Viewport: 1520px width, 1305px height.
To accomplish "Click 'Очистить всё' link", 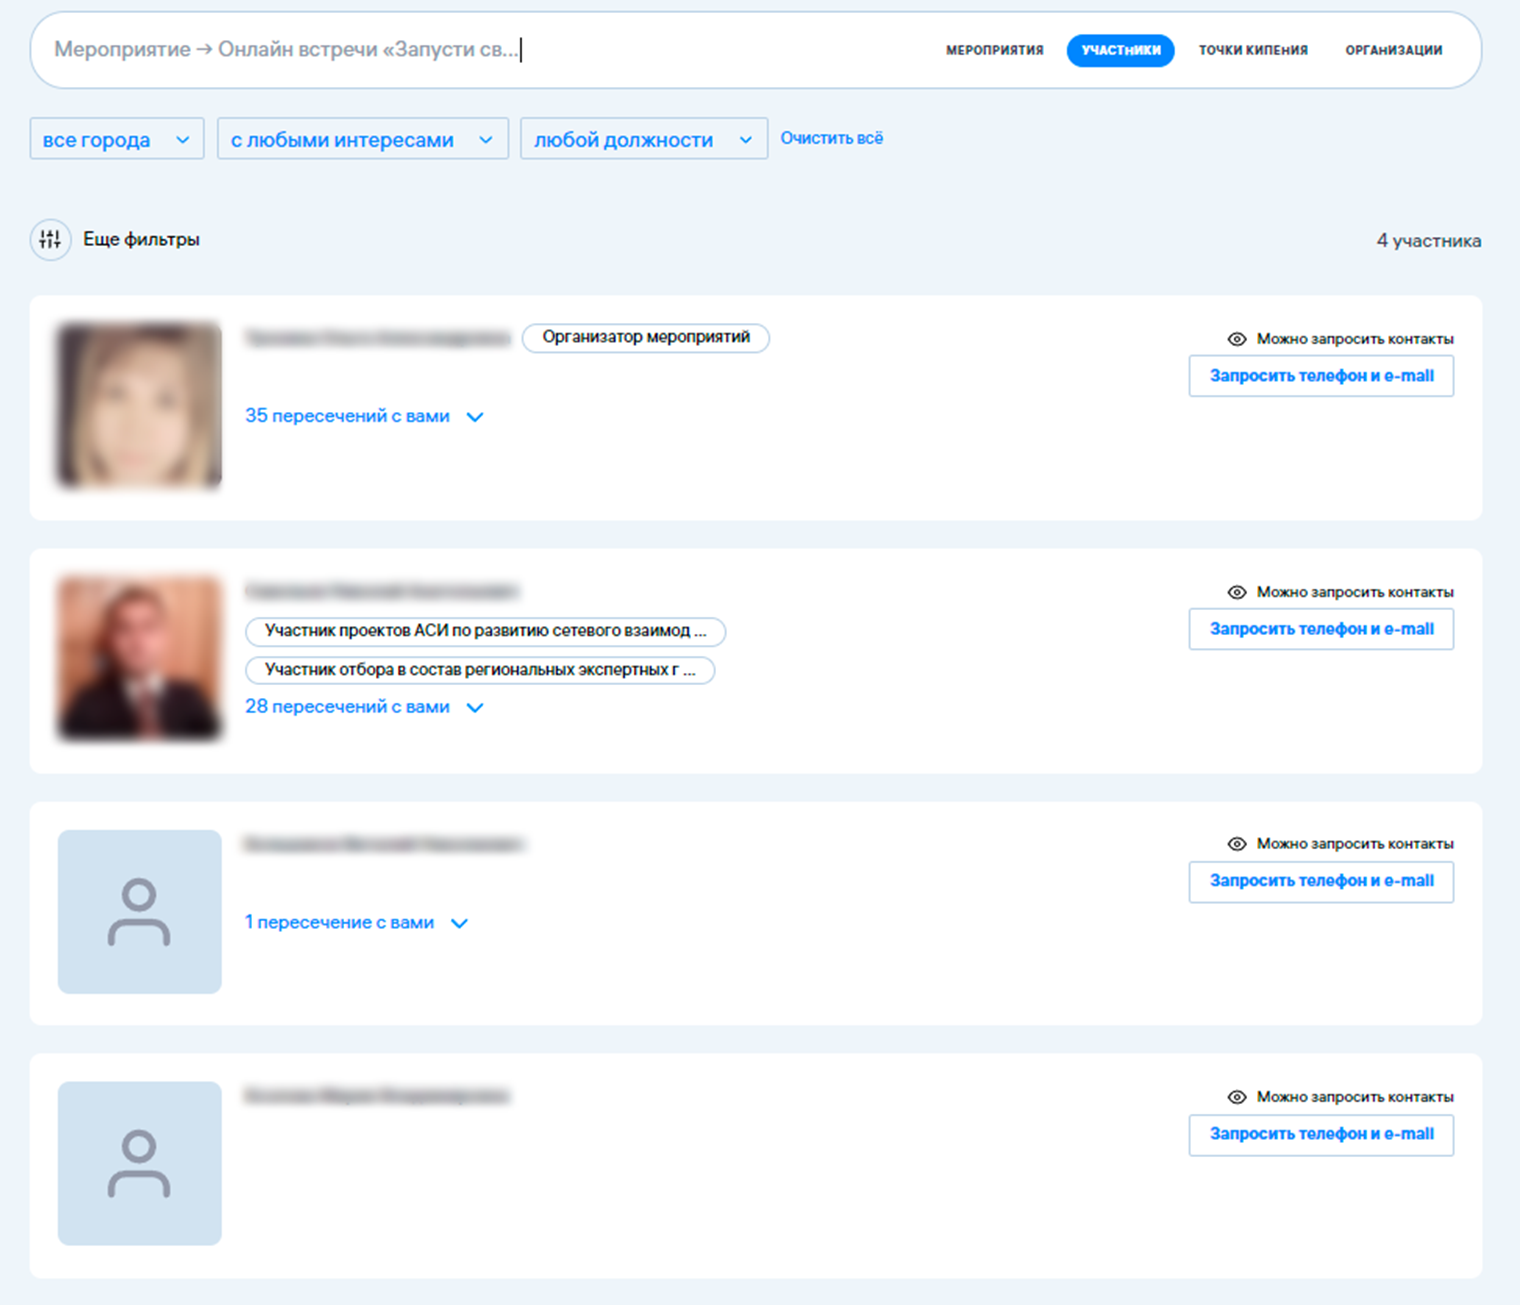I will [x=831, y=138].
